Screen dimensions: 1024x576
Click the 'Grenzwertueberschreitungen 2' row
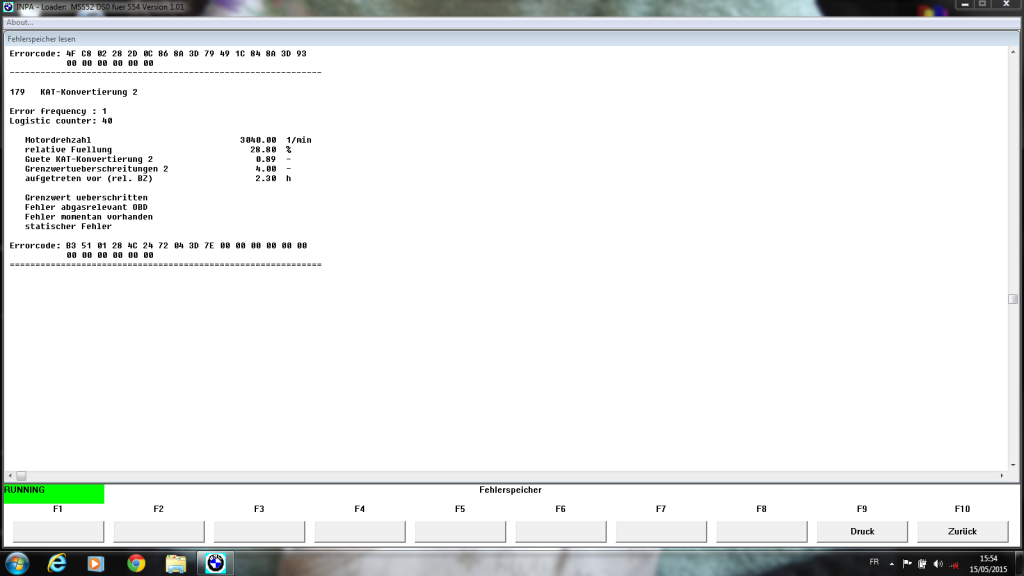click(158, 168)
